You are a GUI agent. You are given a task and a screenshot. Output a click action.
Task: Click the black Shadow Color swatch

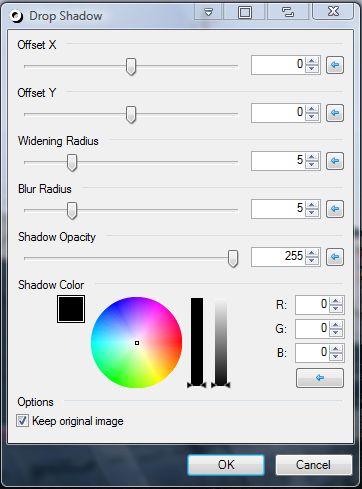pos(71,309)
